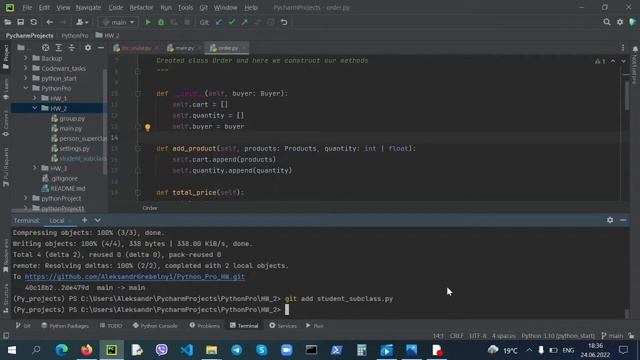Click the rollback undo arrow icon
The height and width of the screenshot is (360, 640).
click(284, 22)
